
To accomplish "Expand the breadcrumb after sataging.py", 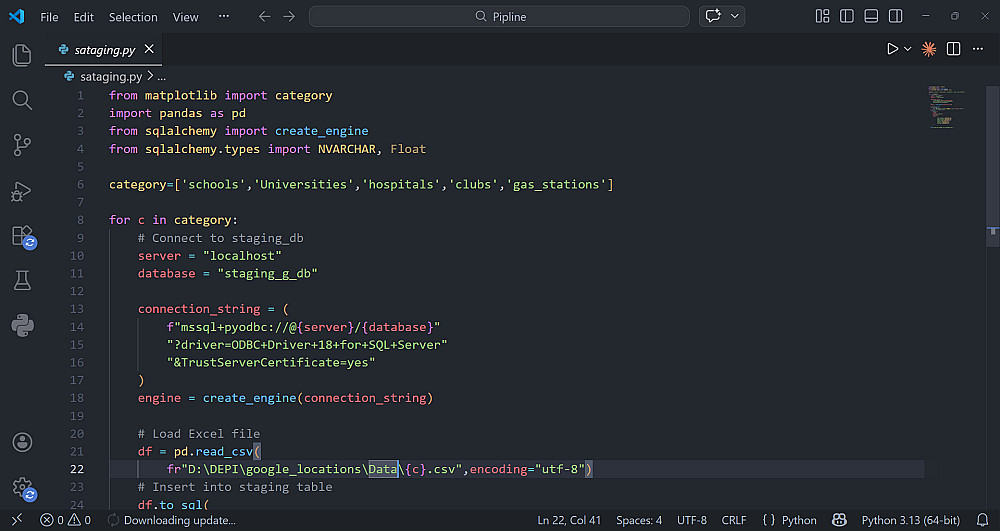I will 162,76.
